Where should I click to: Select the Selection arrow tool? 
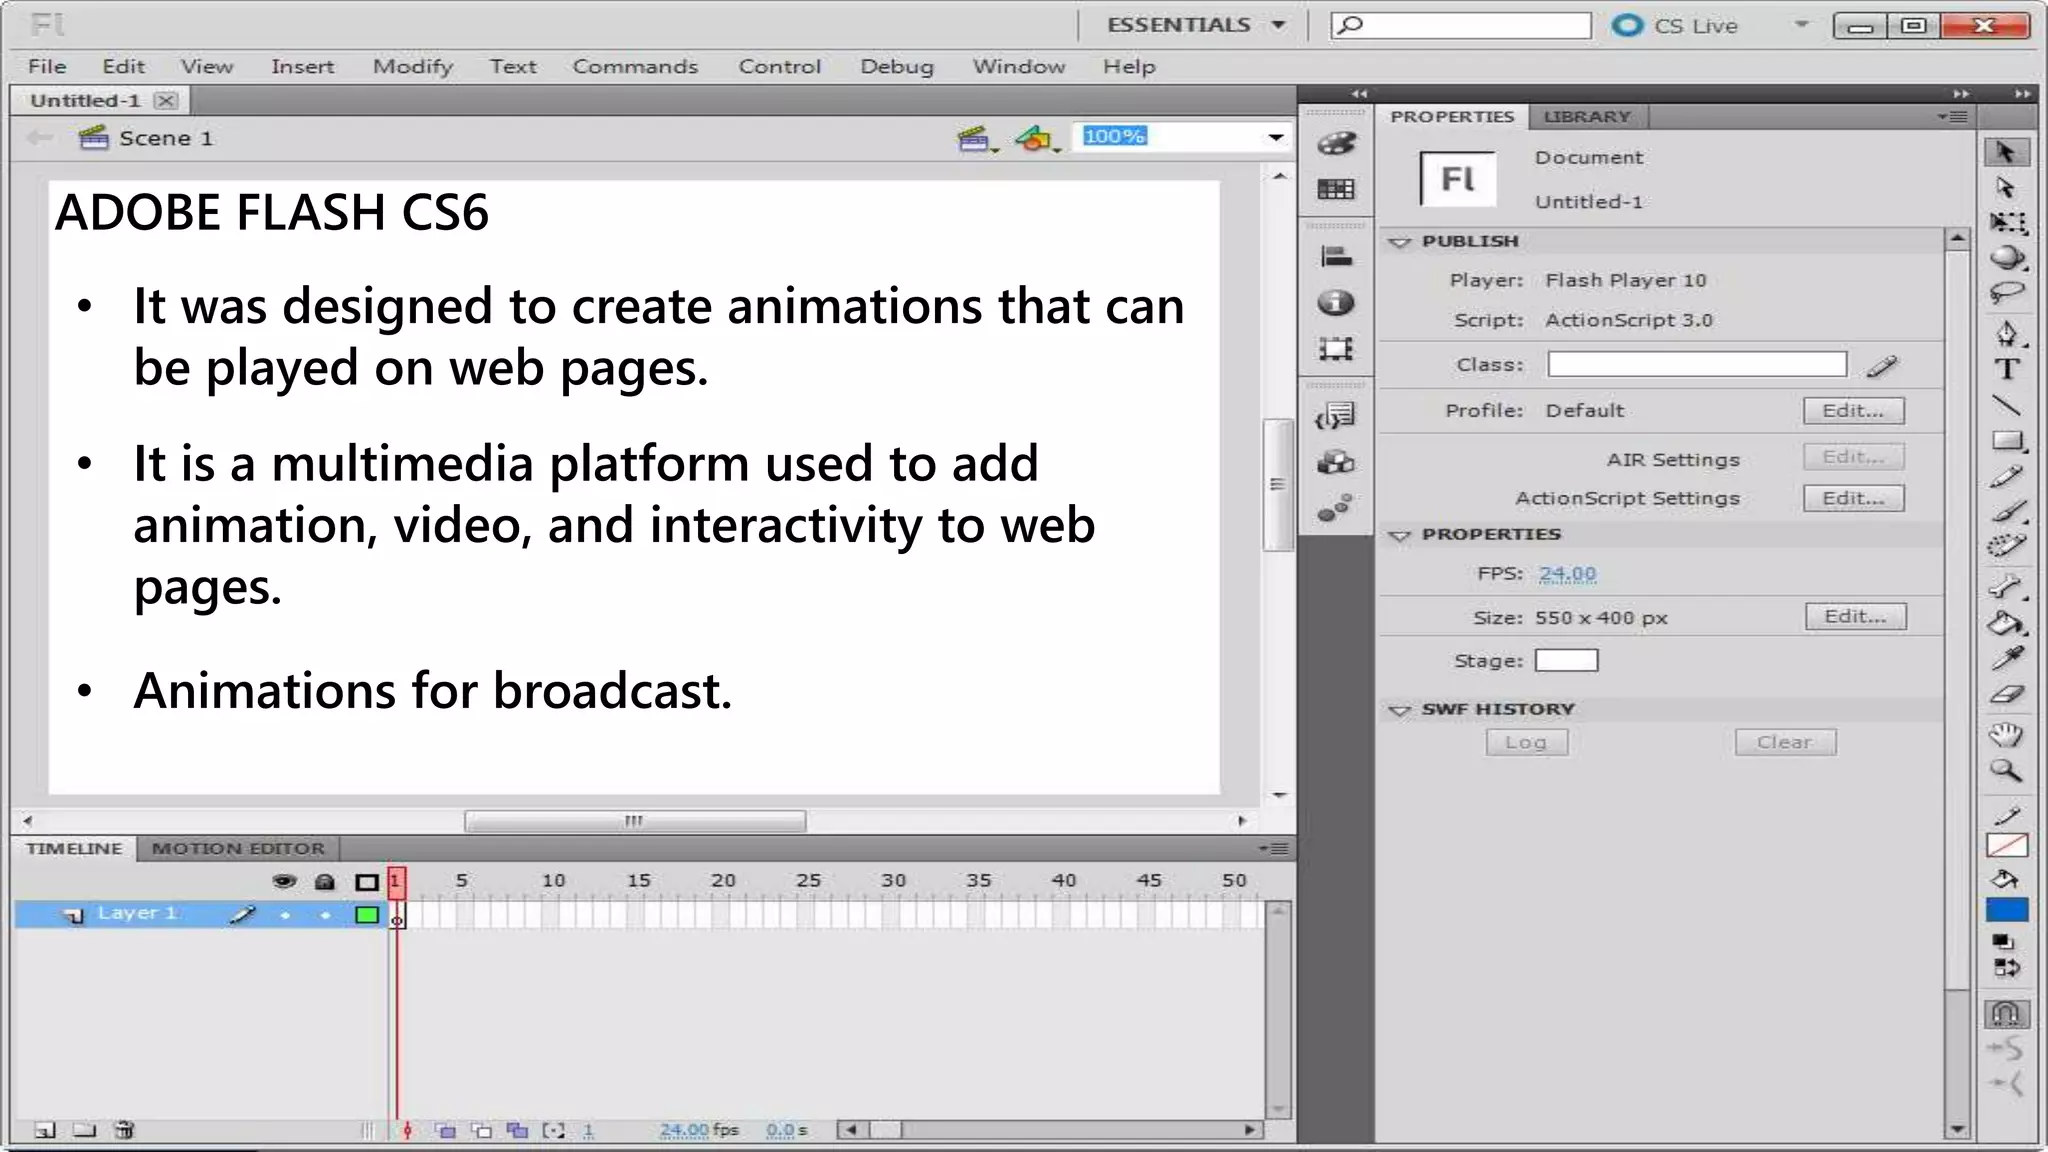point(2006,152)
